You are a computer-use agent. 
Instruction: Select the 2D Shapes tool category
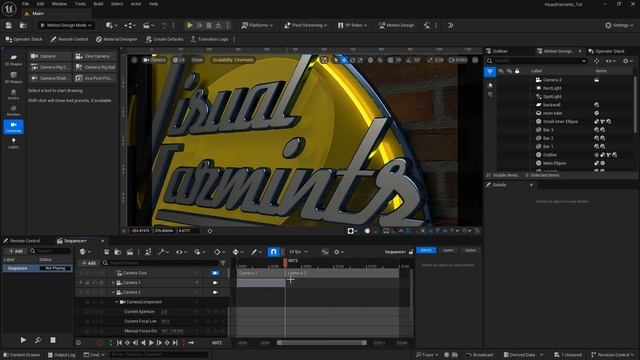tap(13, 60)
